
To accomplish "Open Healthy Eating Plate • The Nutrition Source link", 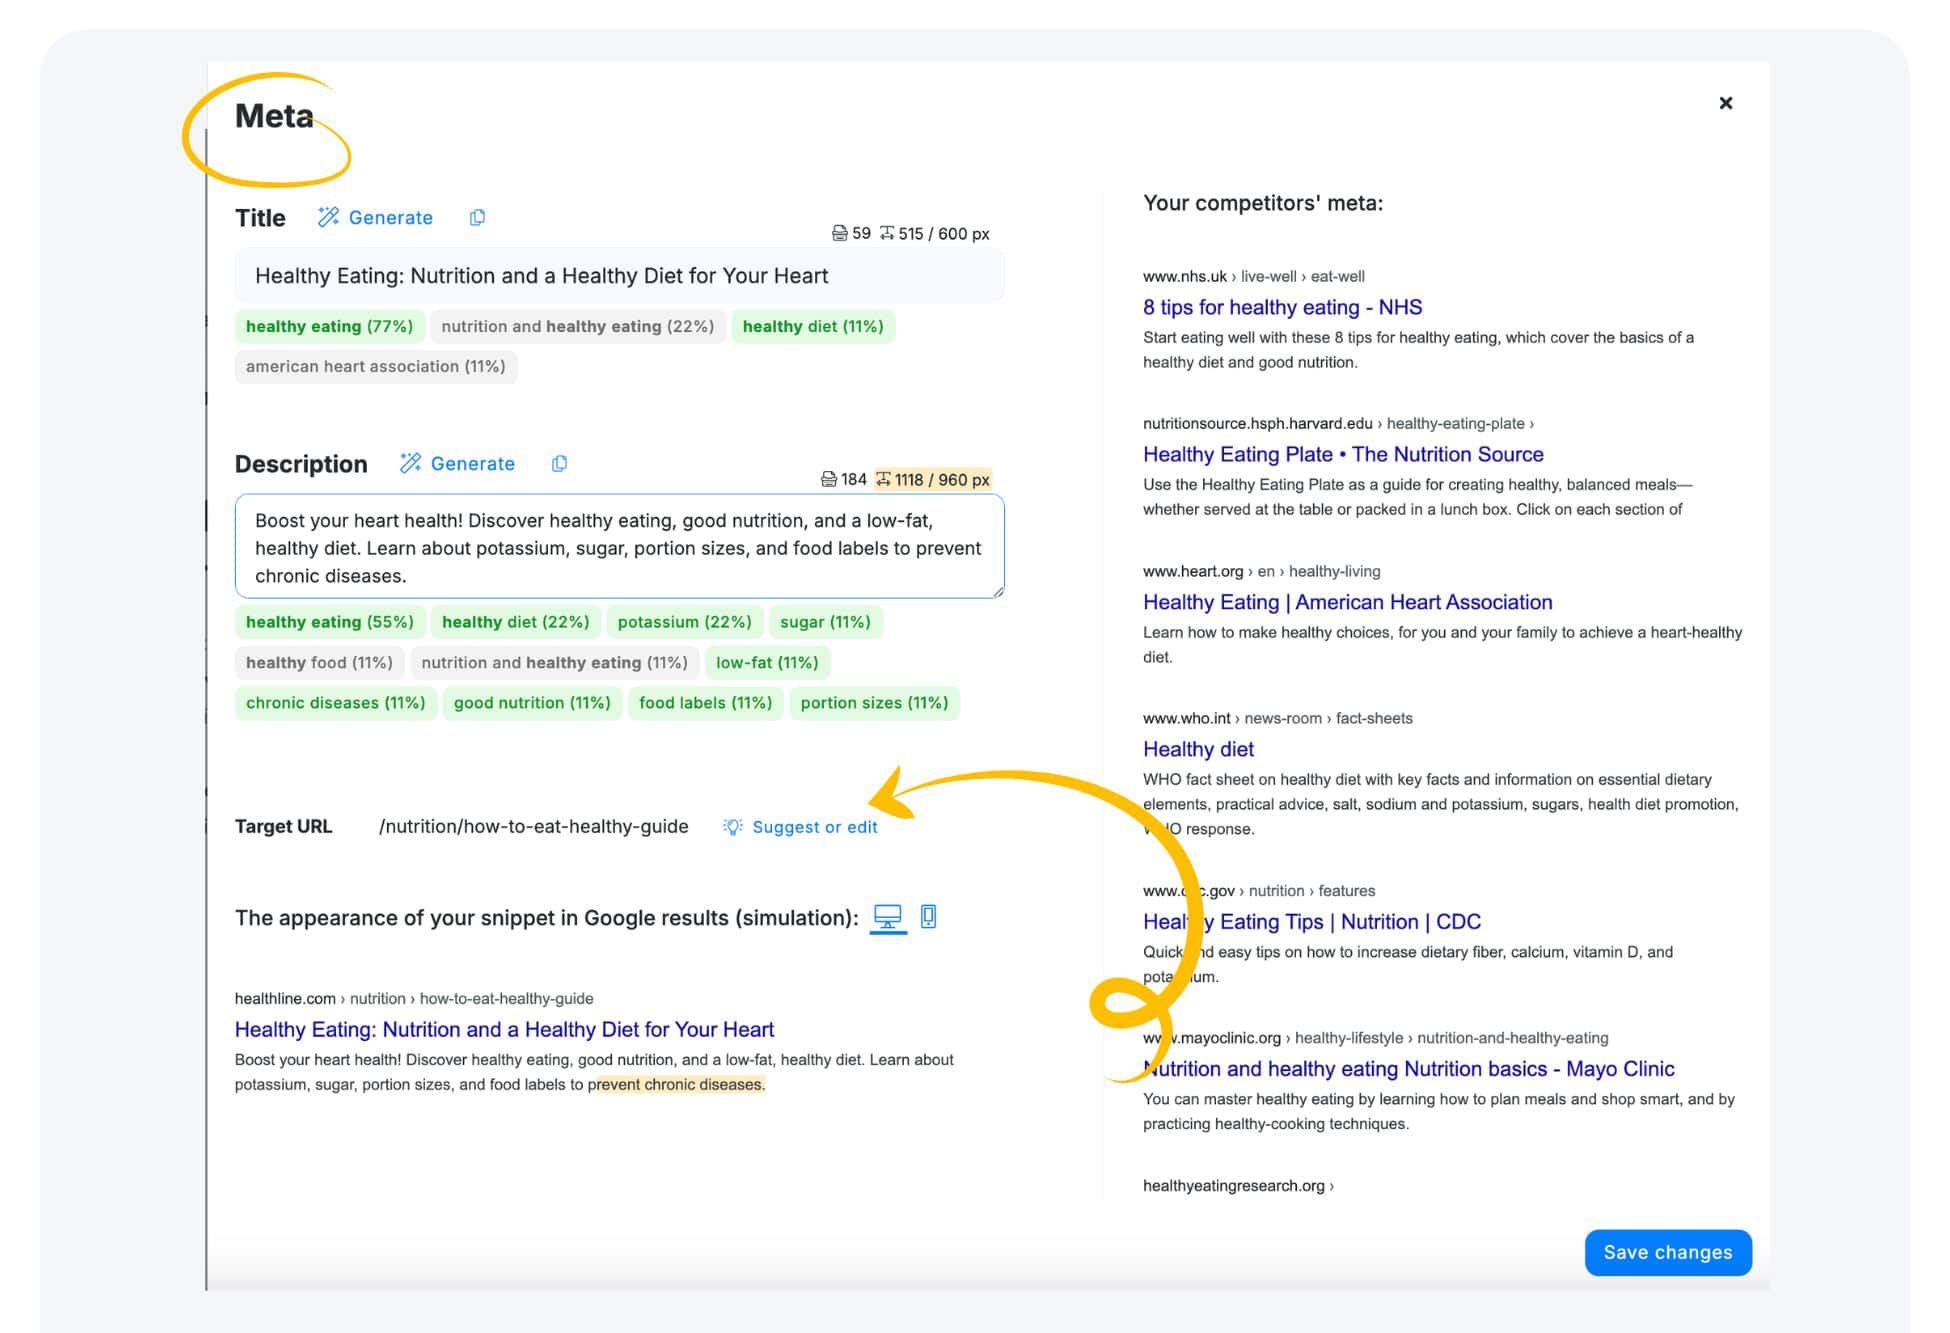I will [x=1343, y=455].
